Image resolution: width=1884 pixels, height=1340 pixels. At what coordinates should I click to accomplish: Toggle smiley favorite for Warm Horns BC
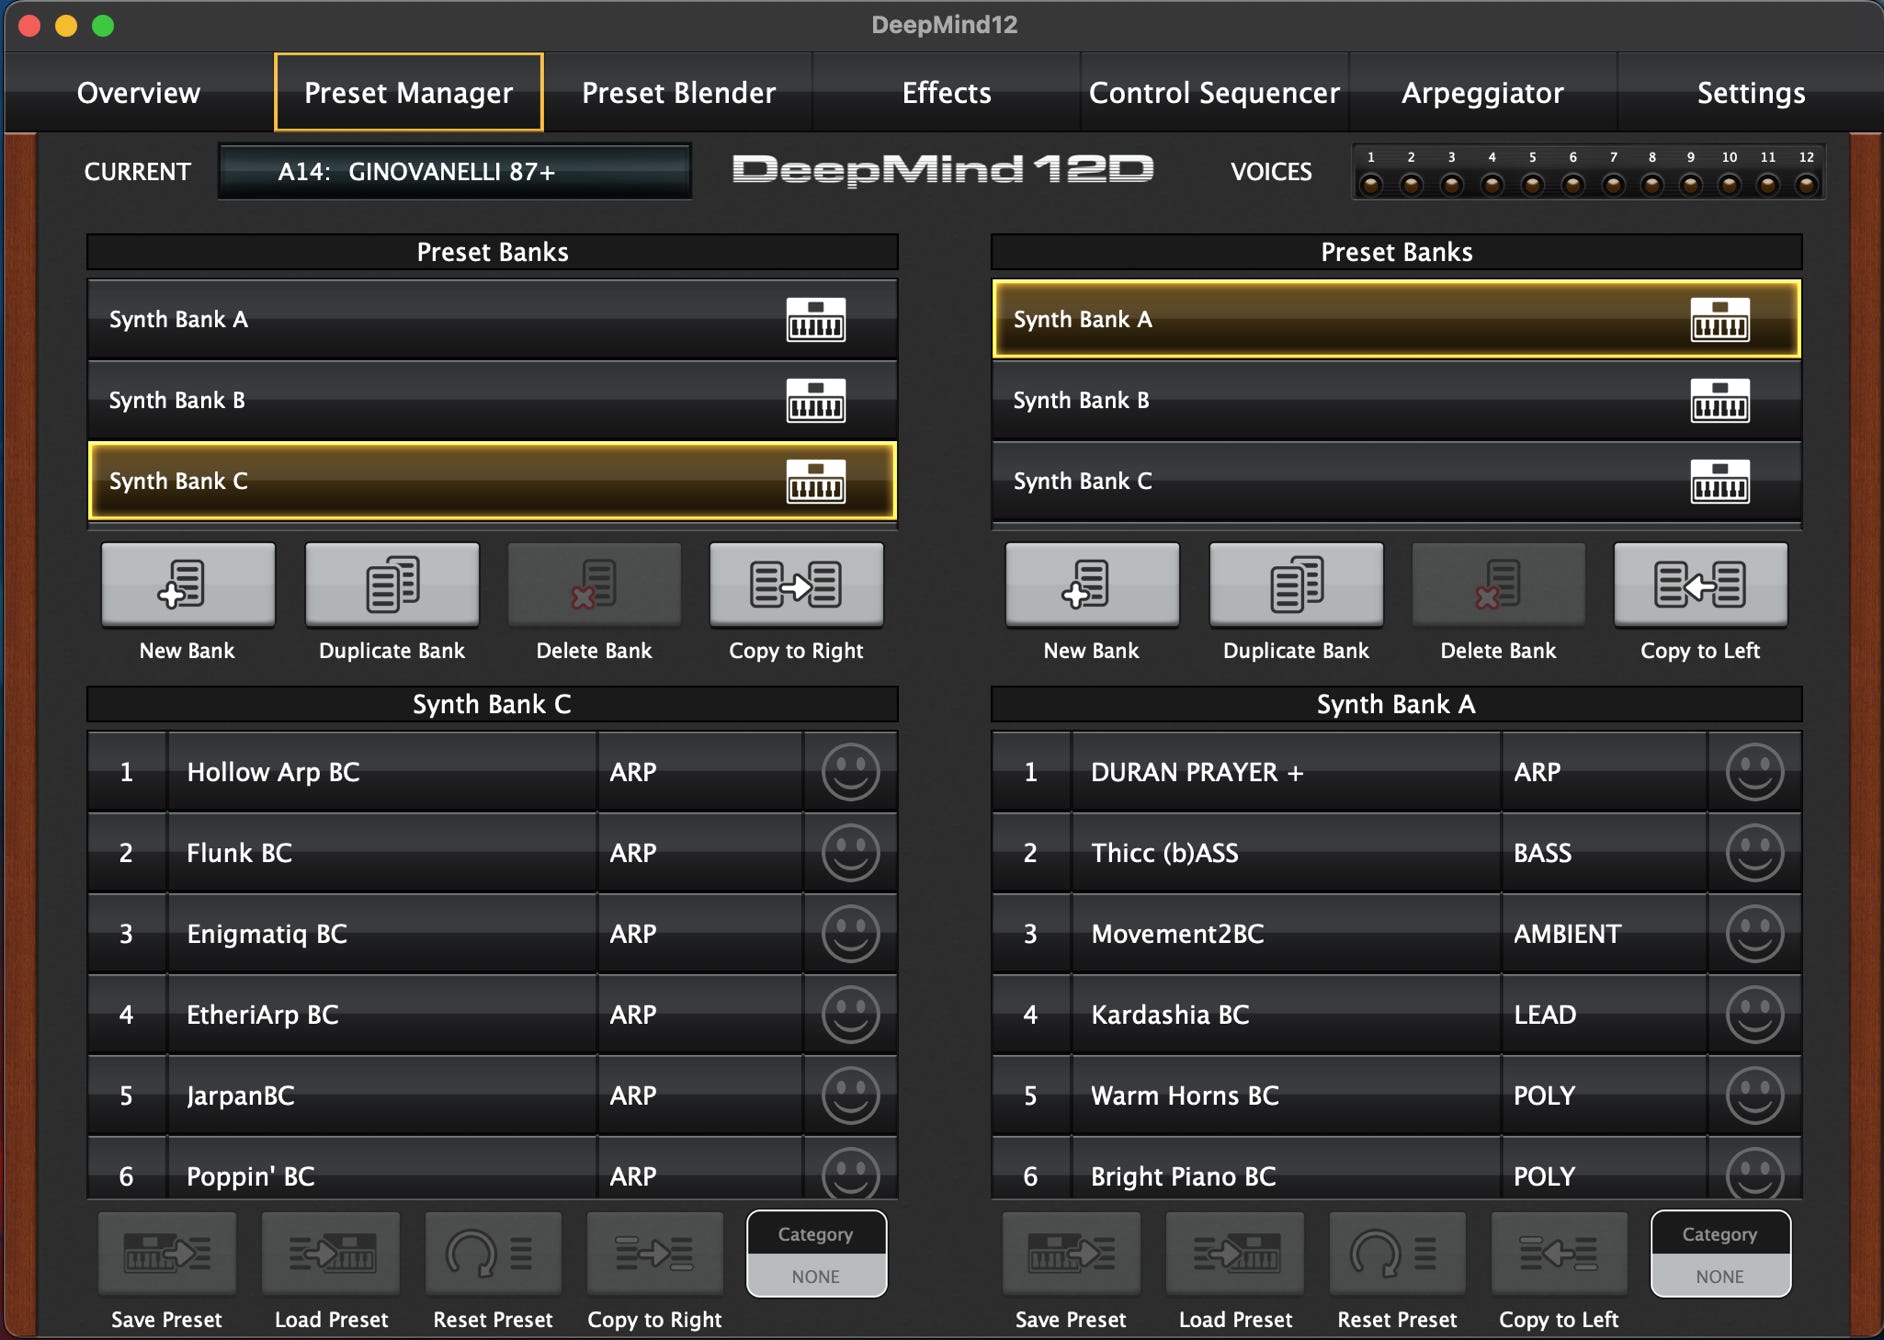tap(1754, 1096)
